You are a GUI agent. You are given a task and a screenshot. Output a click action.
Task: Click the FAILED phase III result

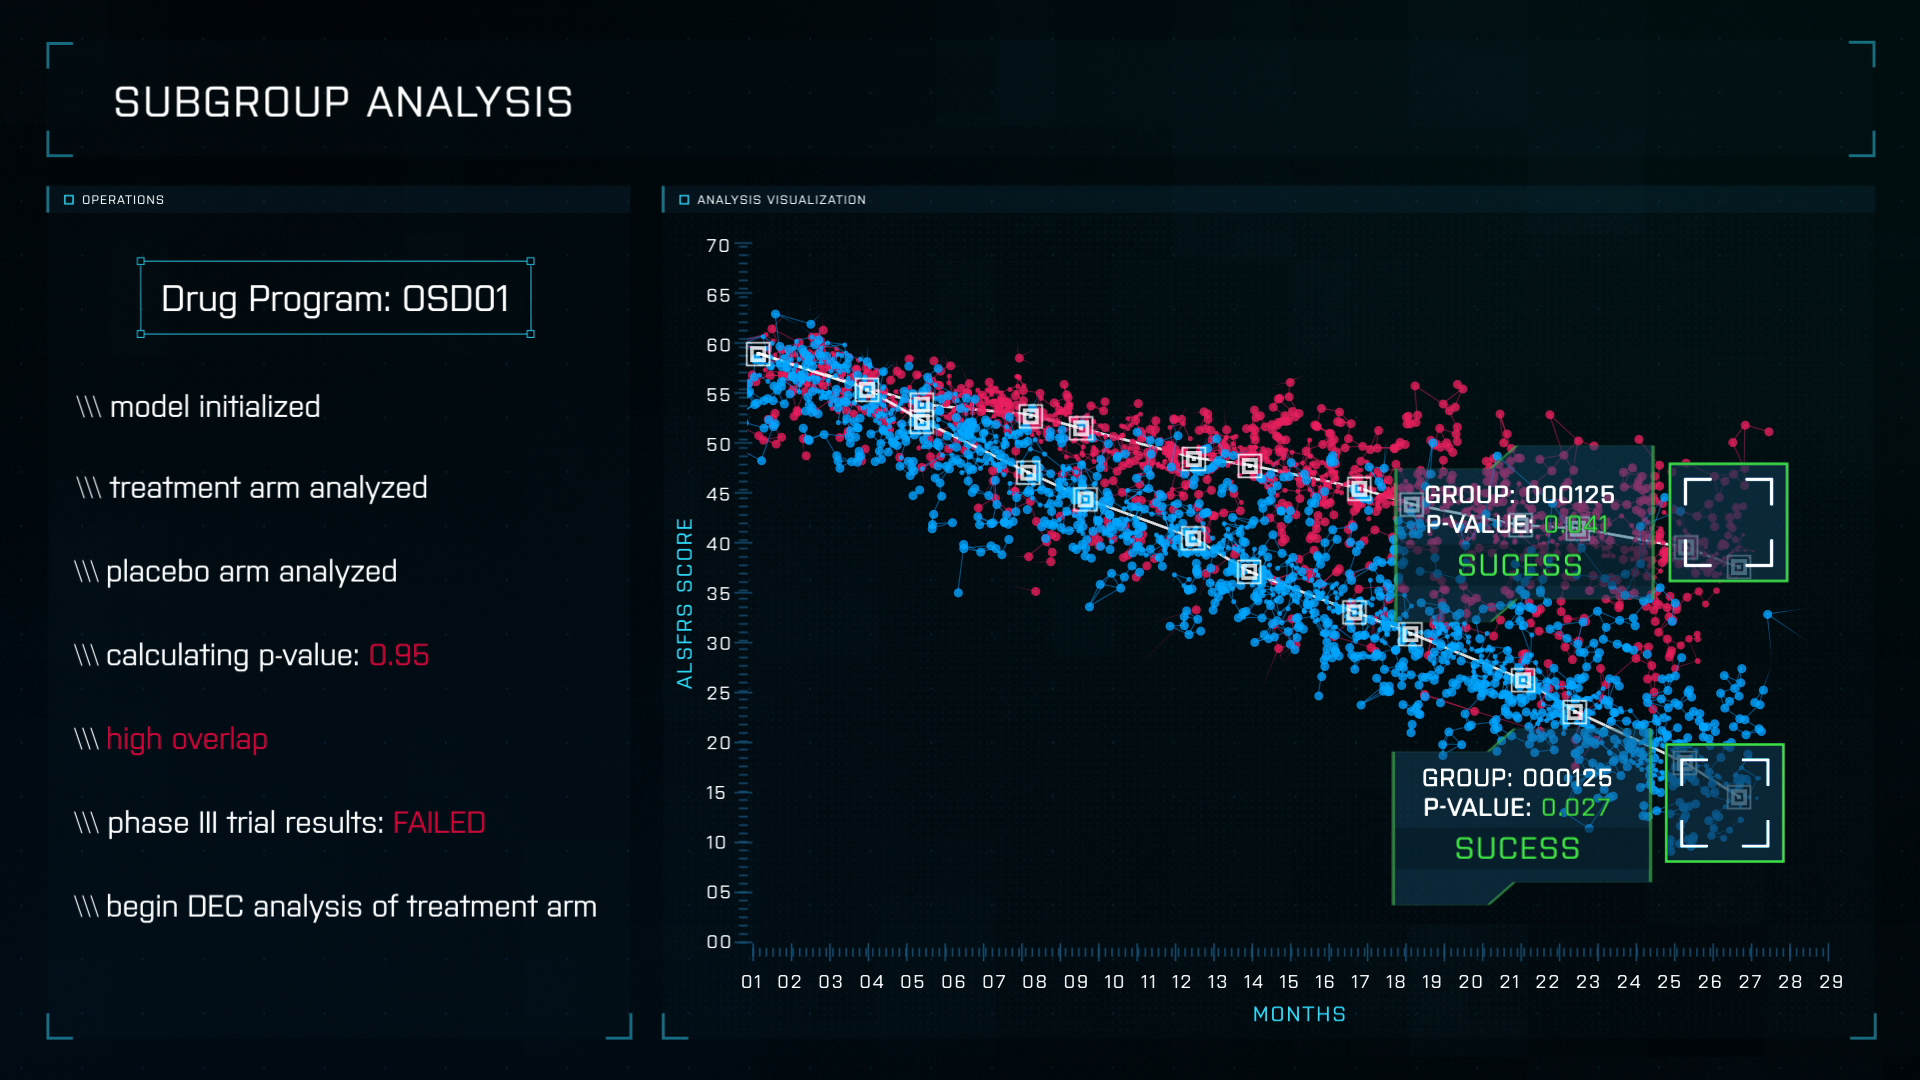point(439,823)
